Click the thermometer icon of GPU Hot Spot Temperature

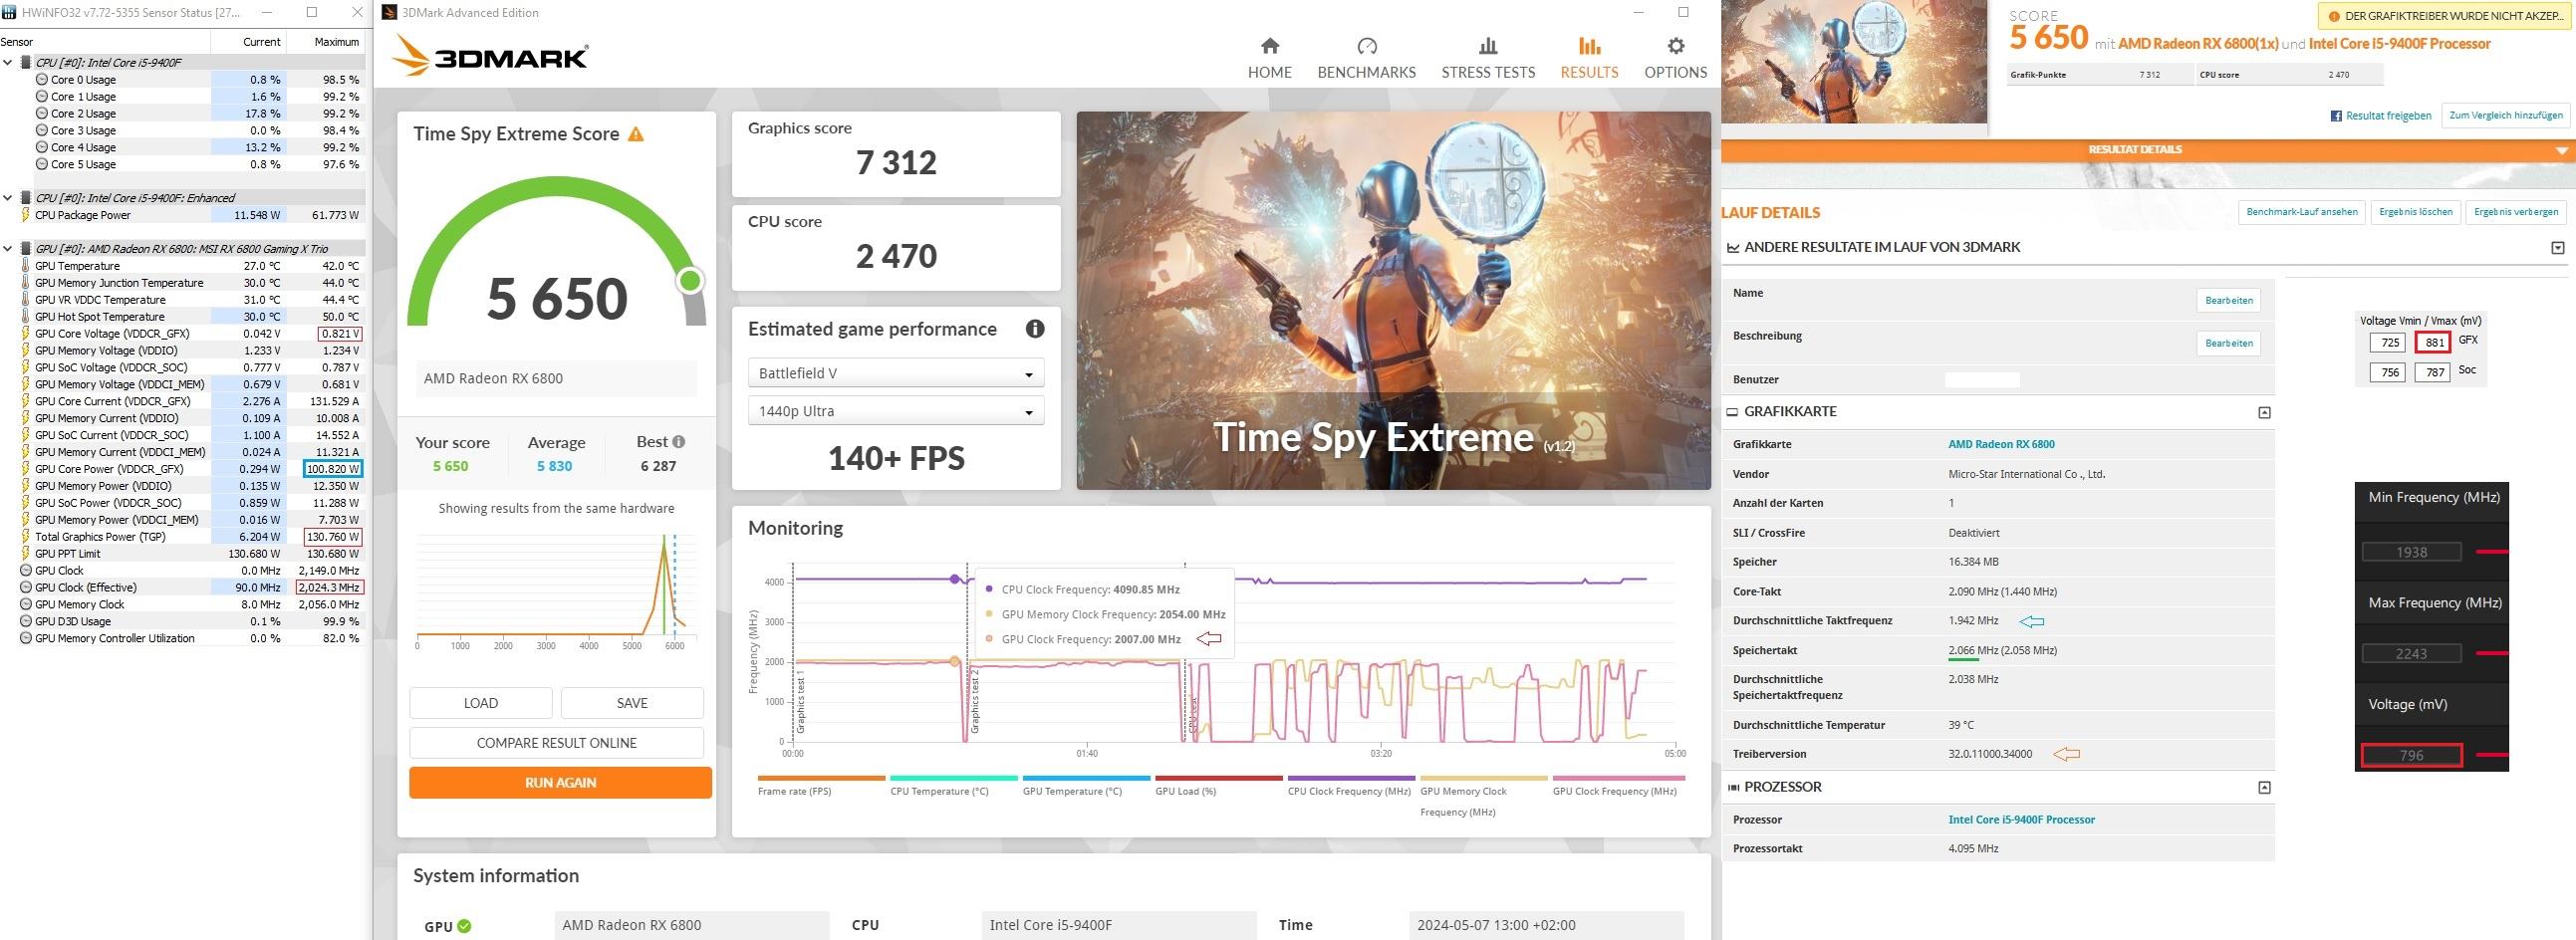(x=25, y=317)
